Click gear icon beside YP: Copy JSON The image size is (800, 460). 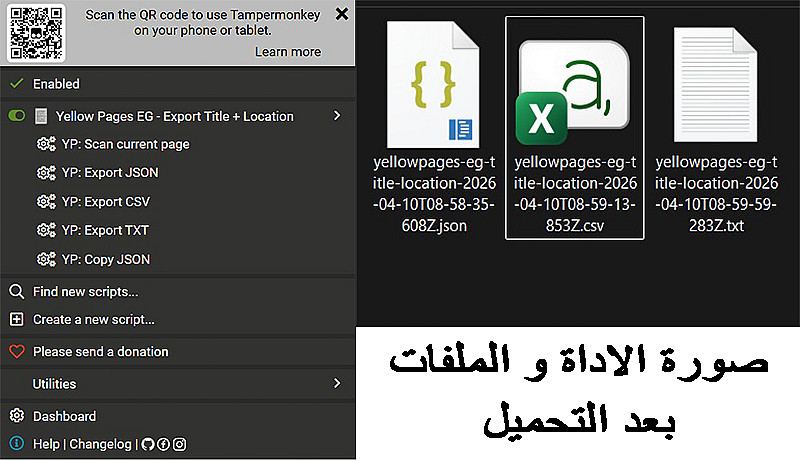(46, 259)
